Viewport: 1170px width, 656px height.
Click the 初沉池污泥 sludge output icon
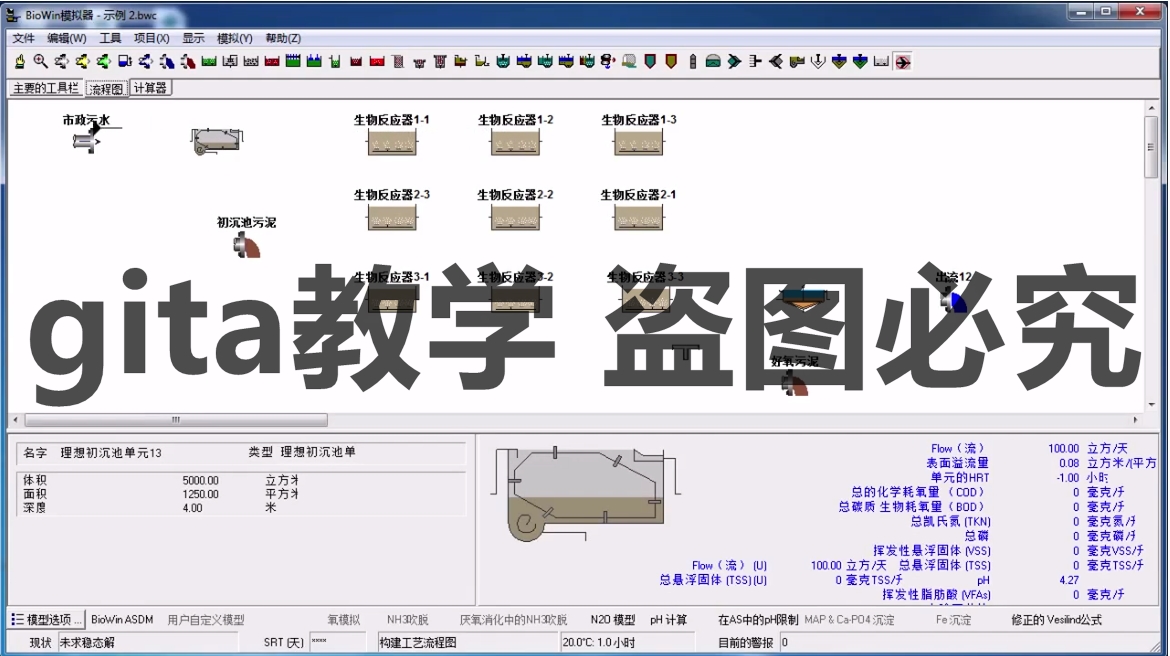(246, 245)
